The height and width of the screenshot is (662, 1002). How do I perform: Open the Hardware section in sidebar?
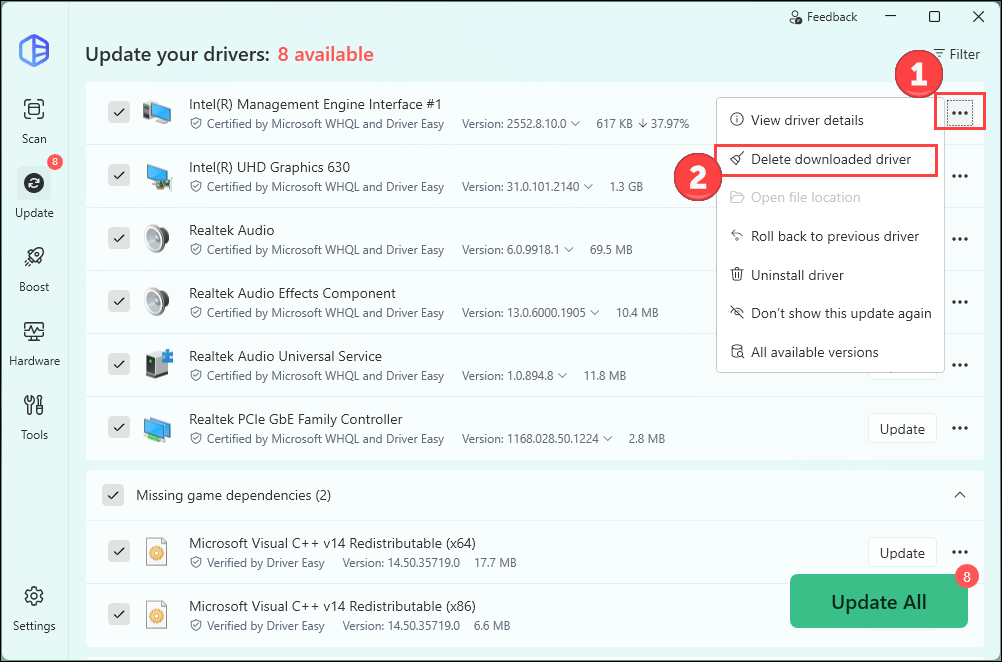34,341
